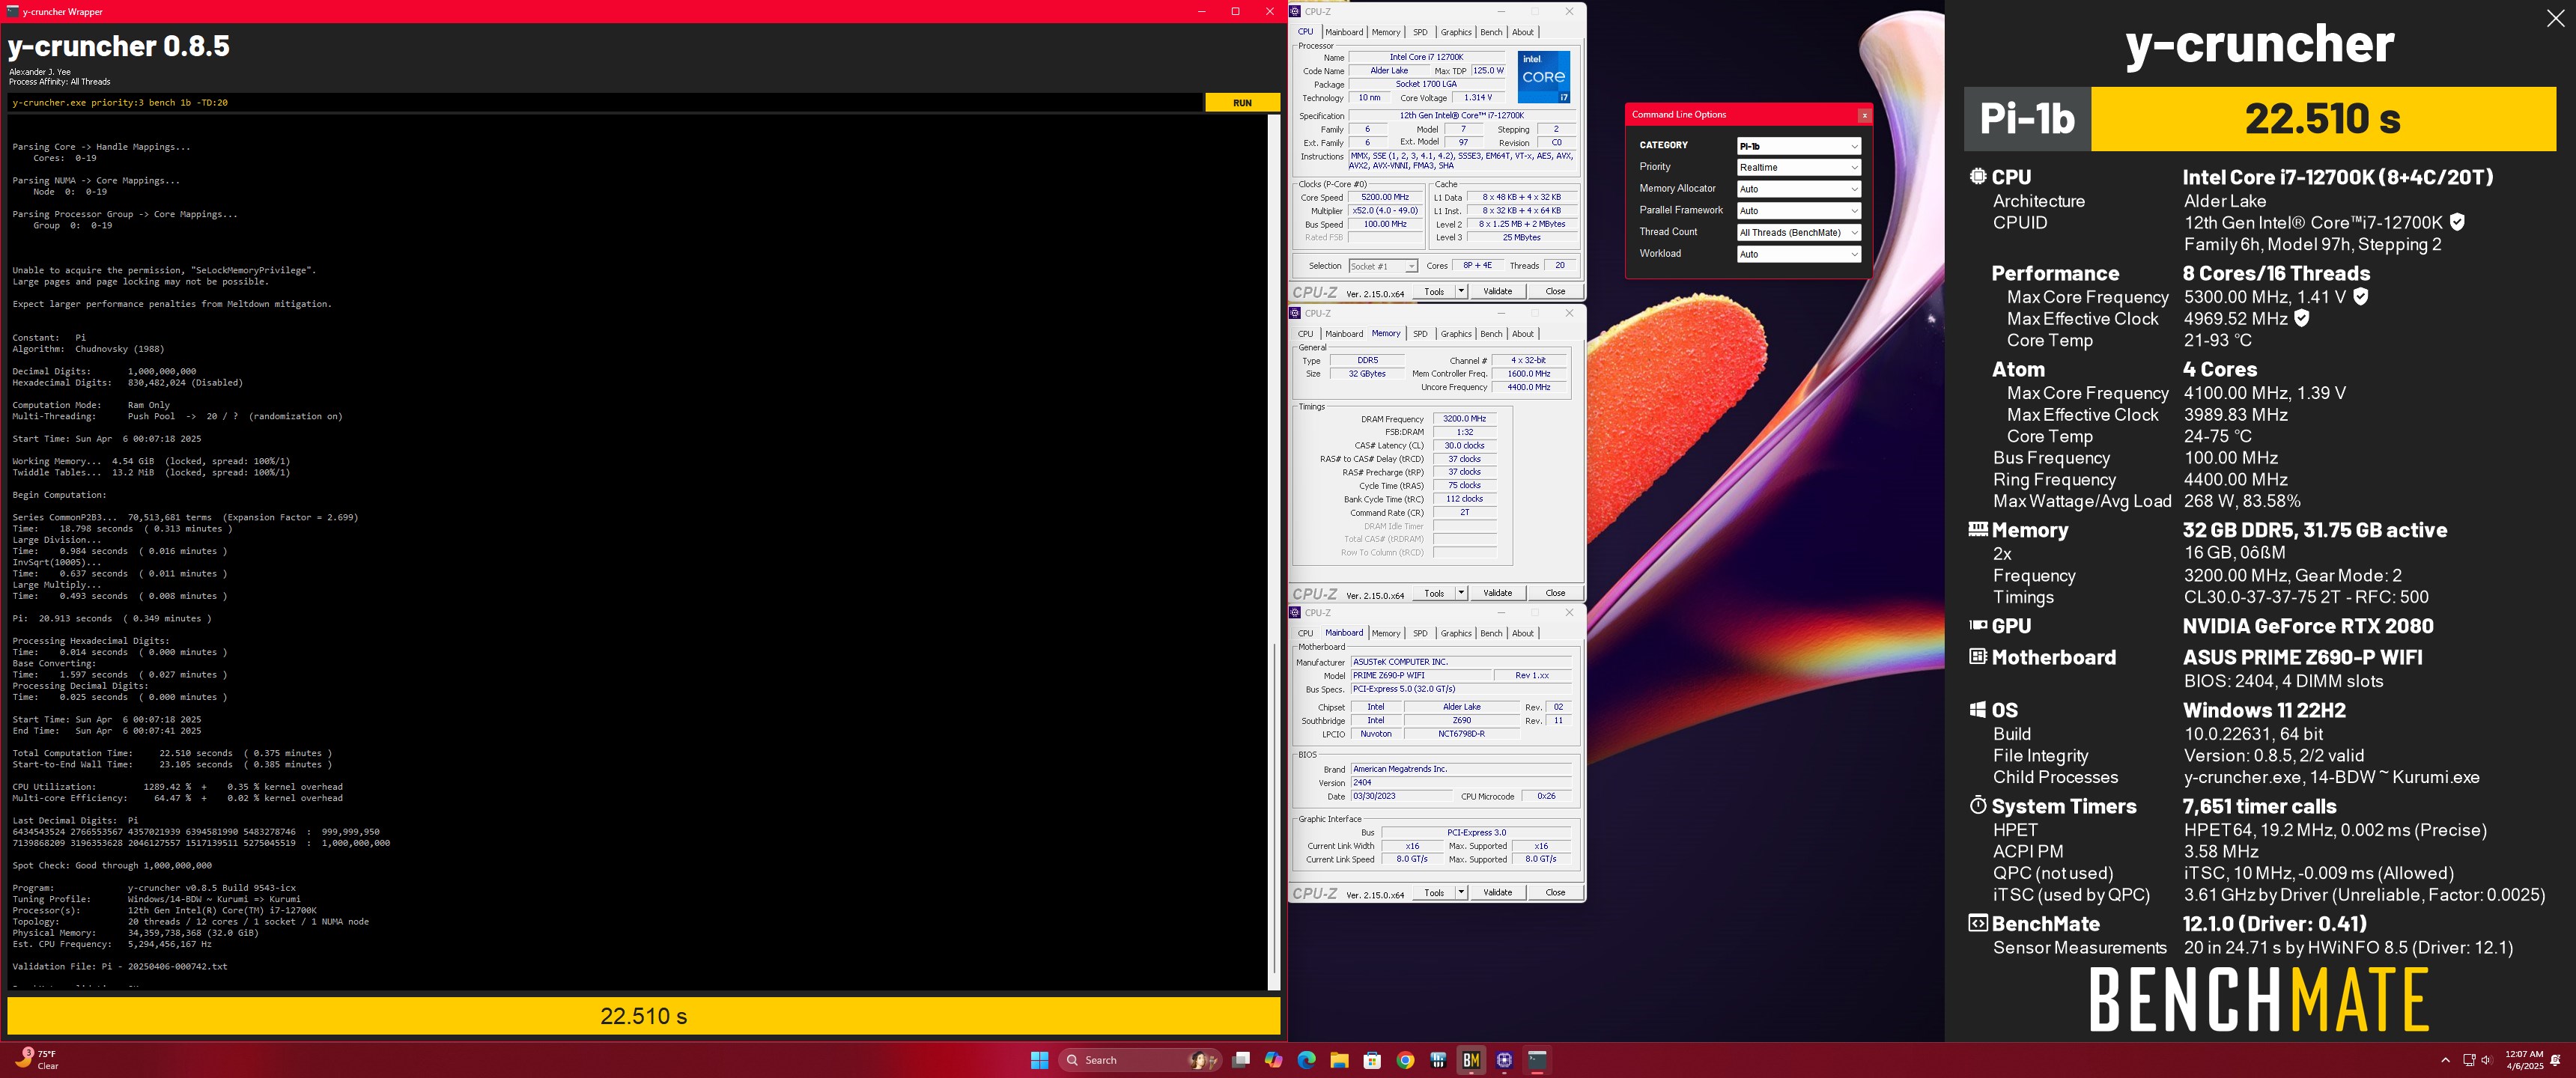
Task: Click the GPU icon in the result panel
Action: [1977, 625]
